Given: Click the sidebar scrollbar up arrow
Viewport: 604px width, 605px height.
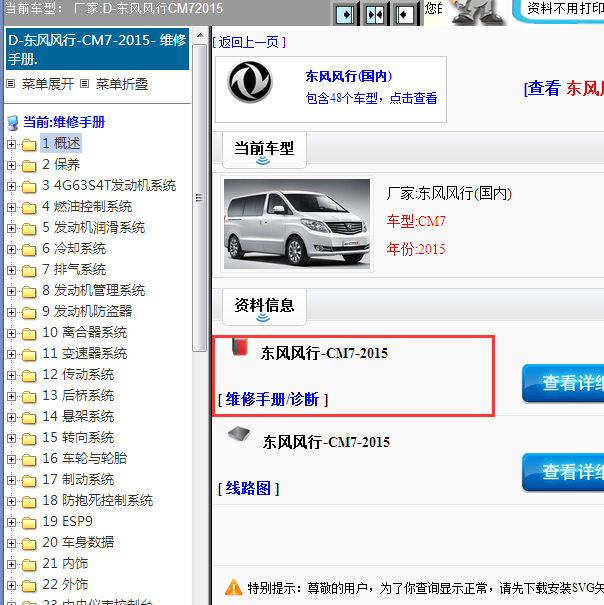Looking at the screenshot, I should pos(200,35).
